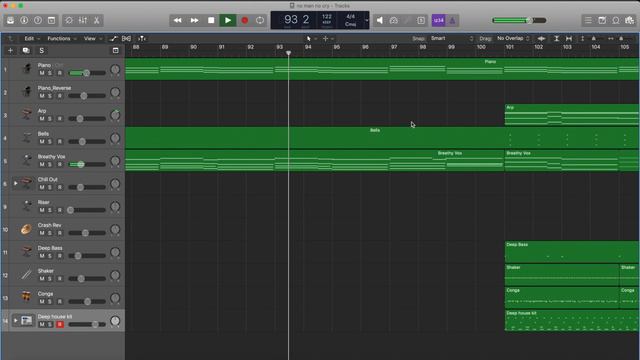Viewport: 640px width, 360px height.
Task: Open the Functions menu
Action: click(62, 38)
